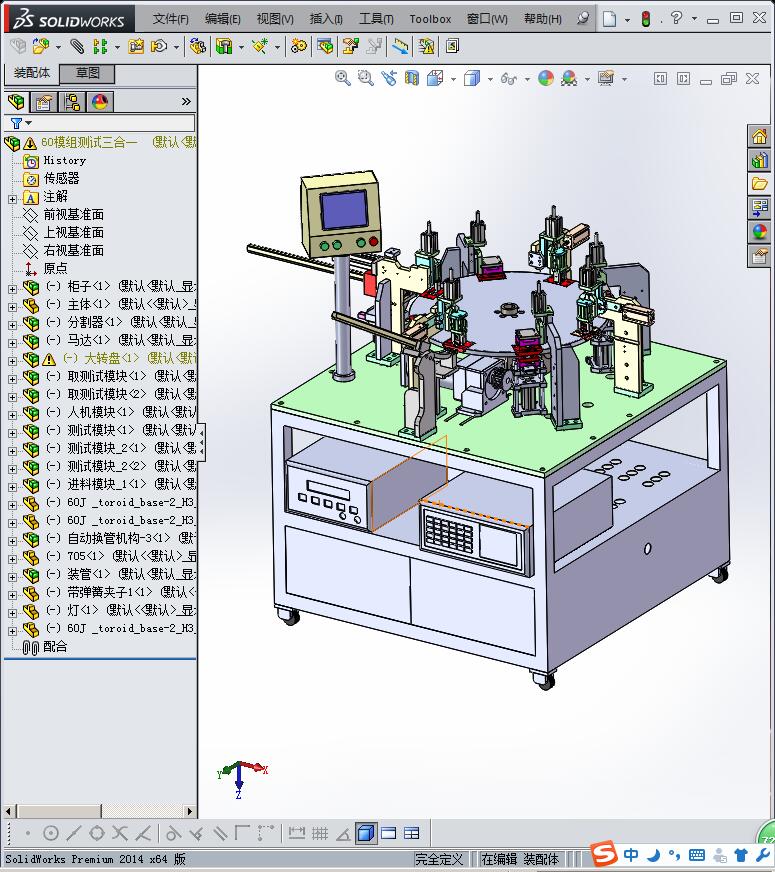
Task: Expand the 注解 annotations node
Action: 12,199
